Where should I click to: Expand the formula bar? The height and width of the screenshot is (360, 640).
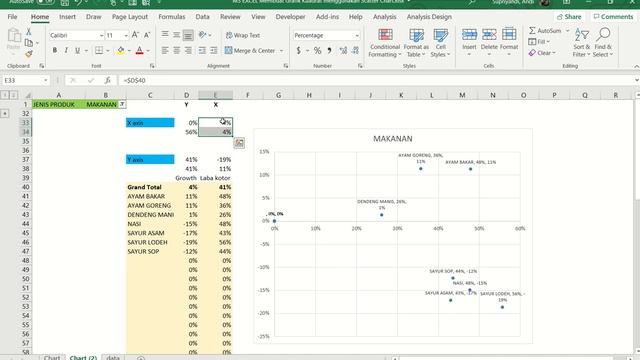pyautogui.click(x=636, y=80)
